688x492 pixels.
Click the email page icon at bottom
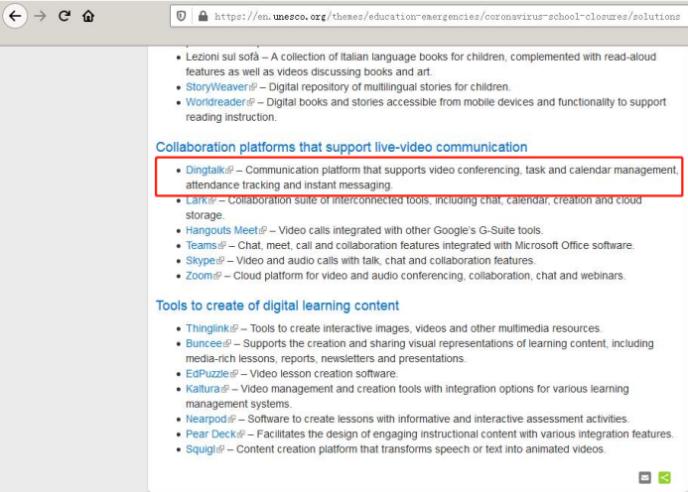point(645,477)
